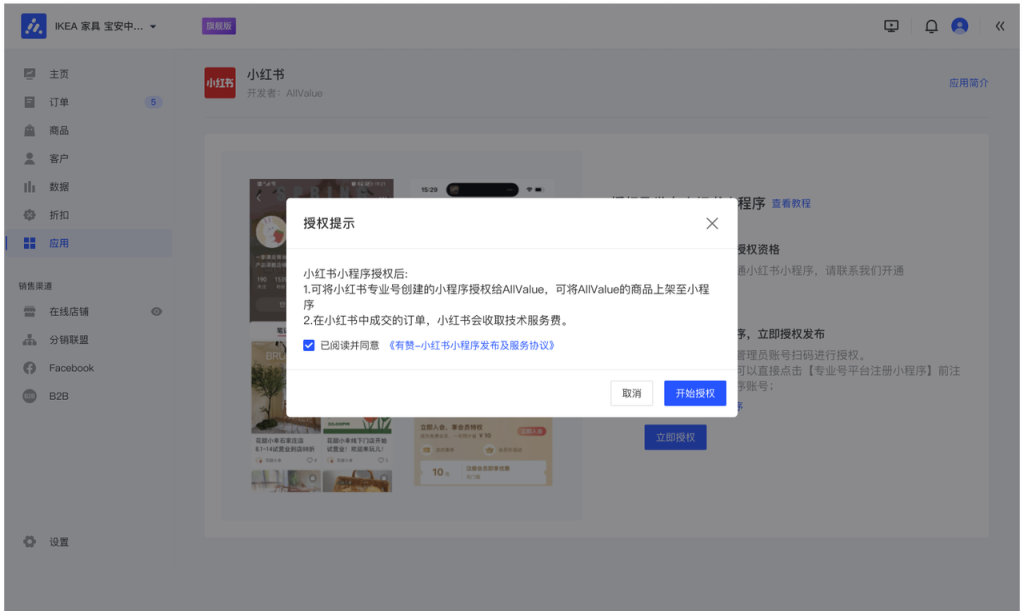Select 应用 in the sidebar
This screenshot has height=611, width=1024.
click(x=89, y=243)
